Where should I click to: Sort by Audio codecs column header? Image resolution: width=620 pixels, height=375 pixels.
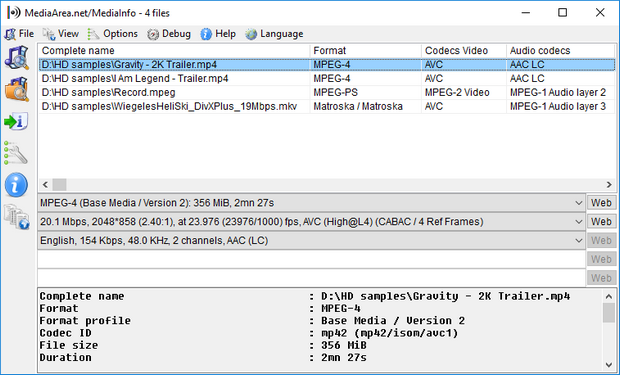coord(560,51)
